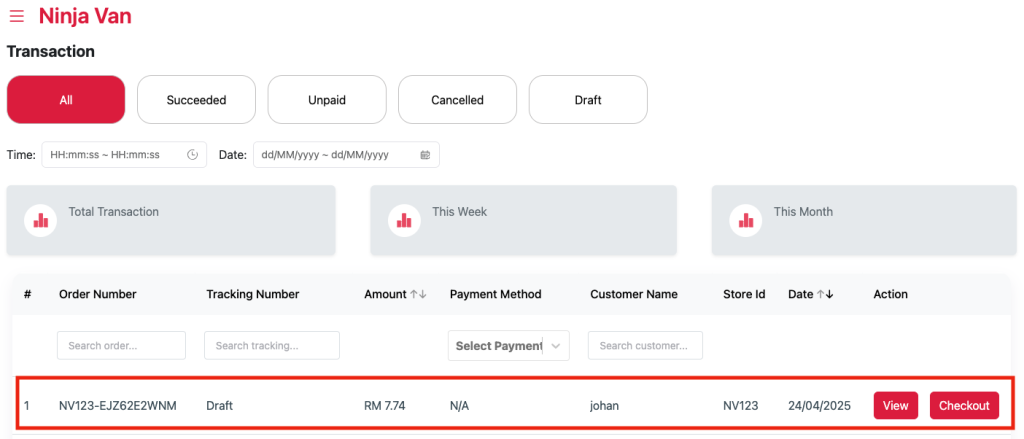
Task: Click the Order Number column header
Action: 97,295
